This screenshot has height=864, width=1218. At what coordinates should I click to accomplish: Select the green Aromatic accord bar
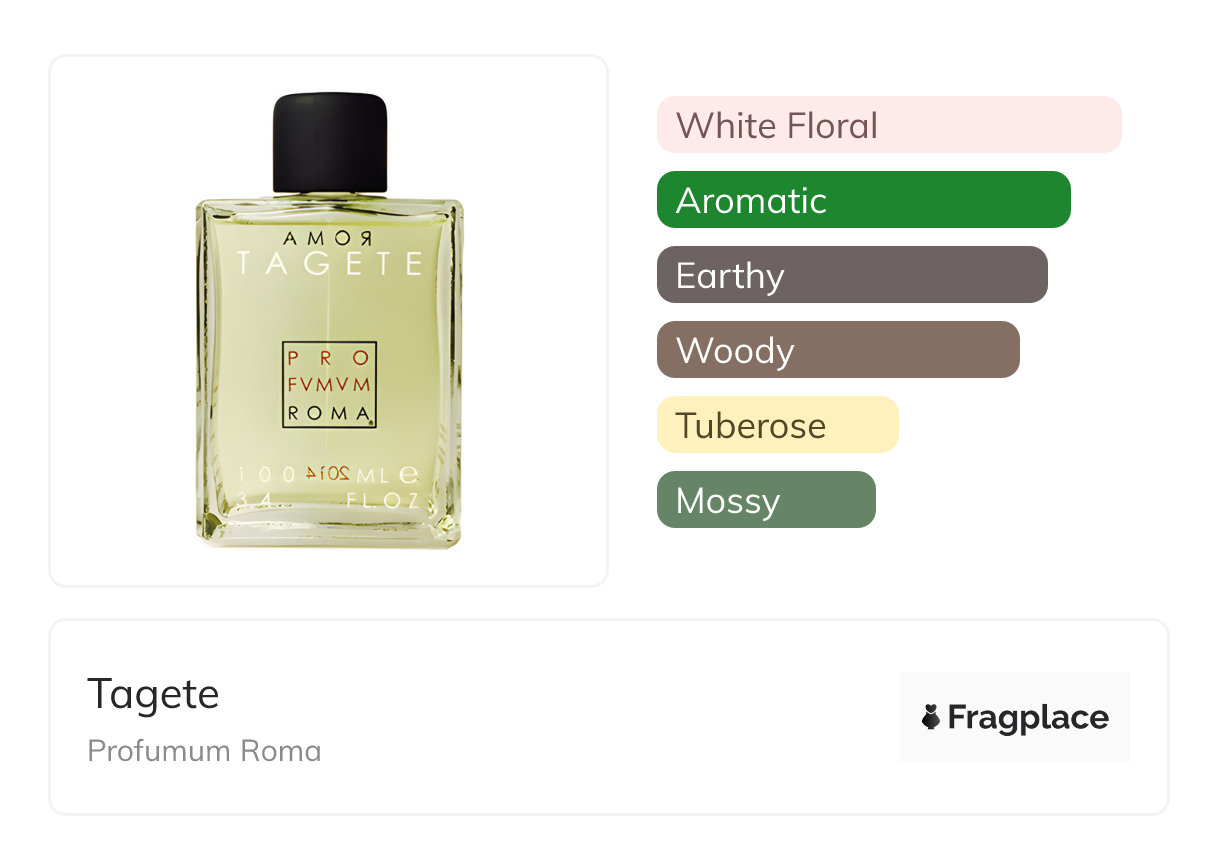864,200
